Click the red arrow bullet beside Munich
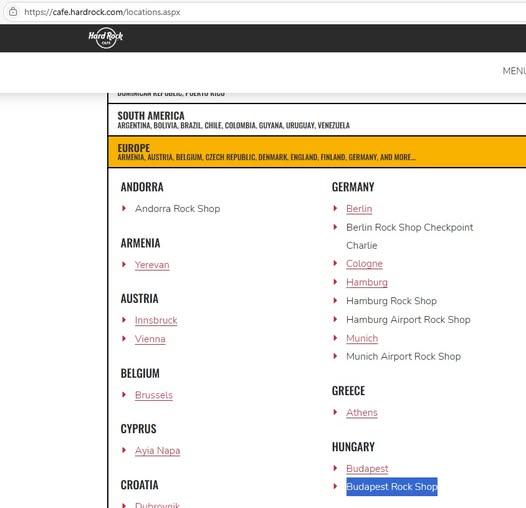The width and height of the screenshot is (526, 508). click(335, 338)
